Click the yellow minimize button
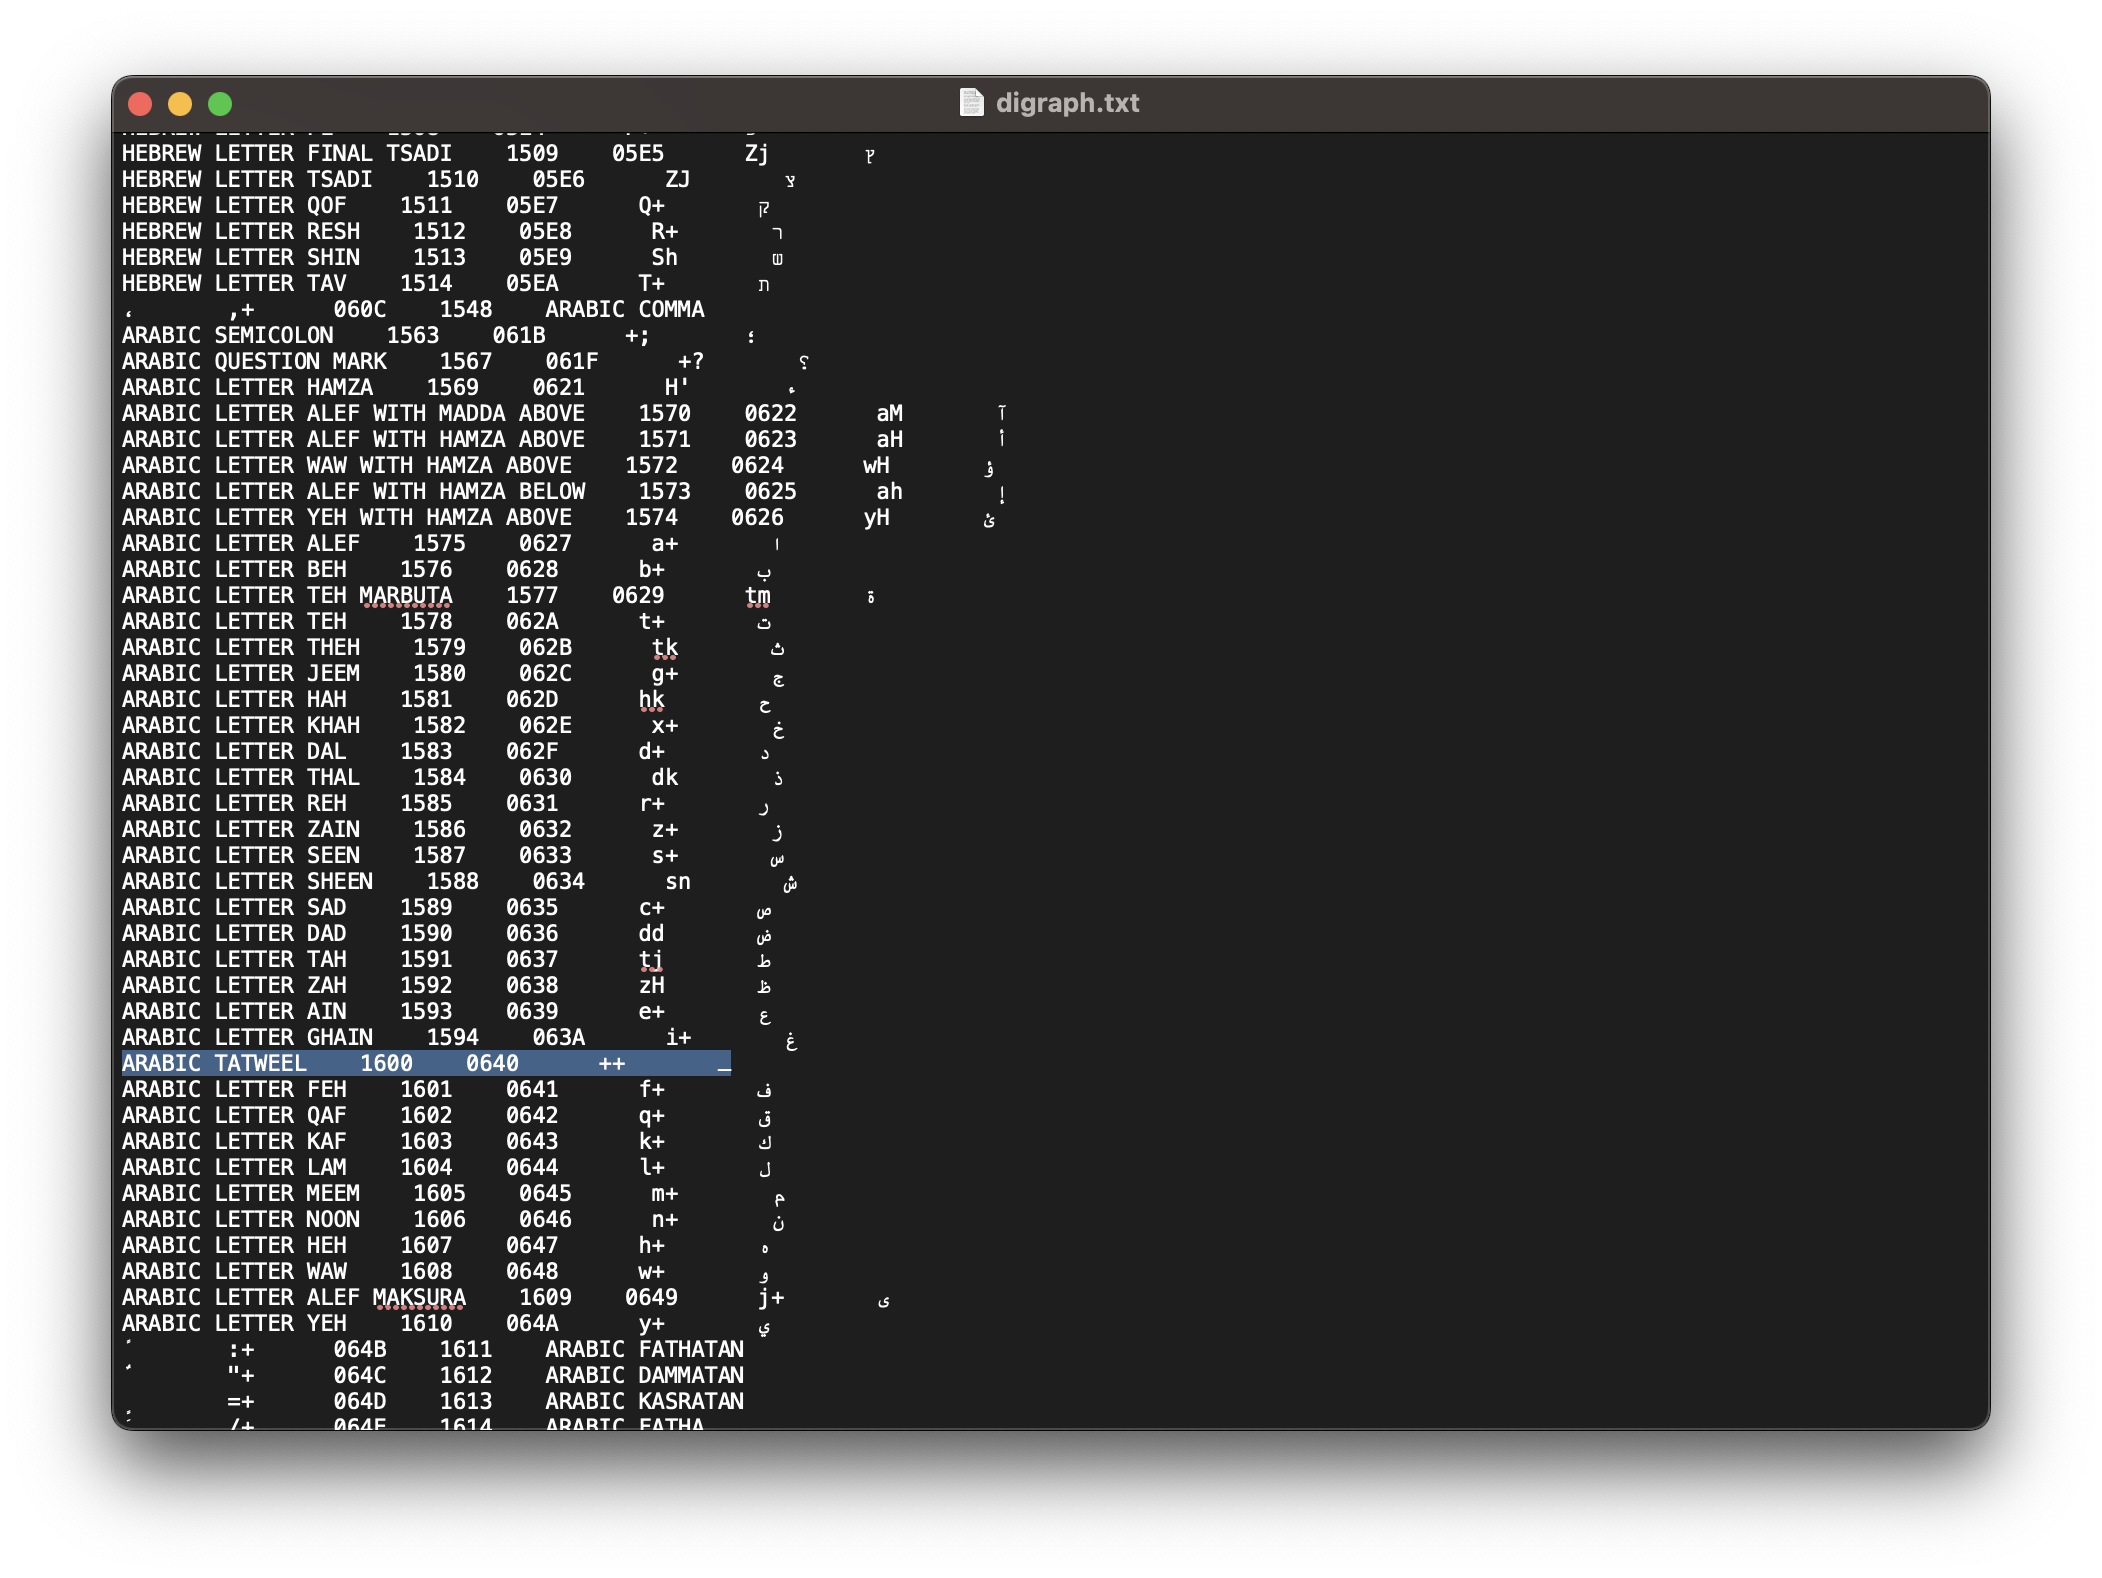This screenshot has width=2102, height=1578. pos(180,103)
